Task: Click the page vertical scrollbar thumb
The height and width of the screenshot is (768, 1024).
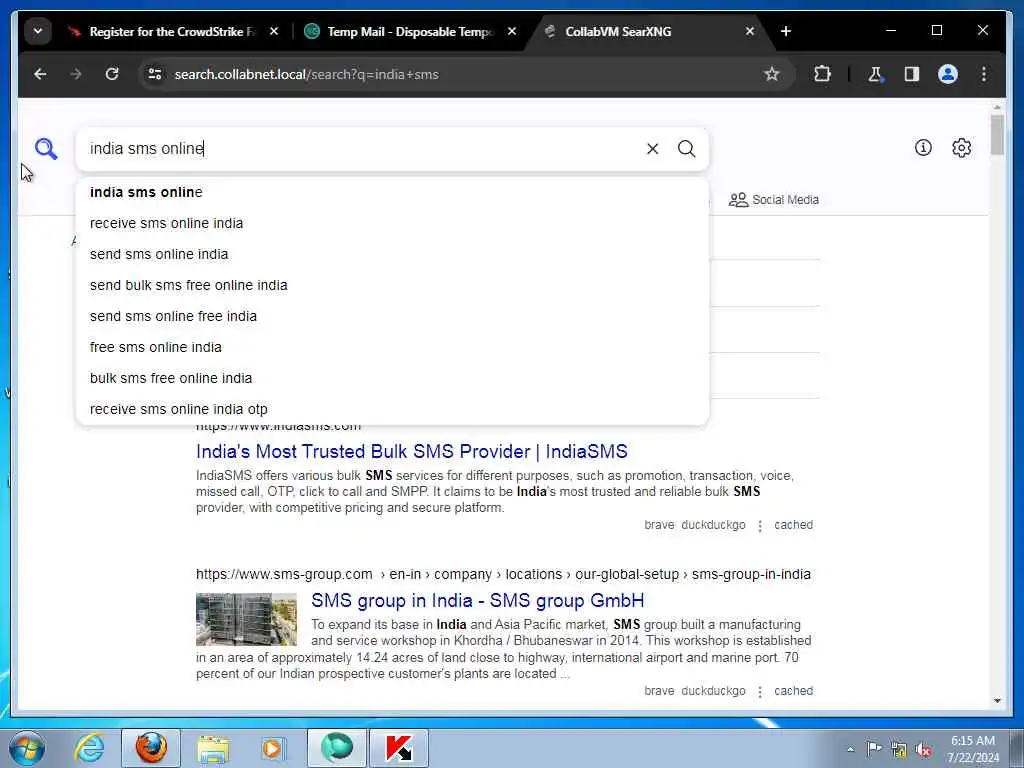Action: [997, 135]
